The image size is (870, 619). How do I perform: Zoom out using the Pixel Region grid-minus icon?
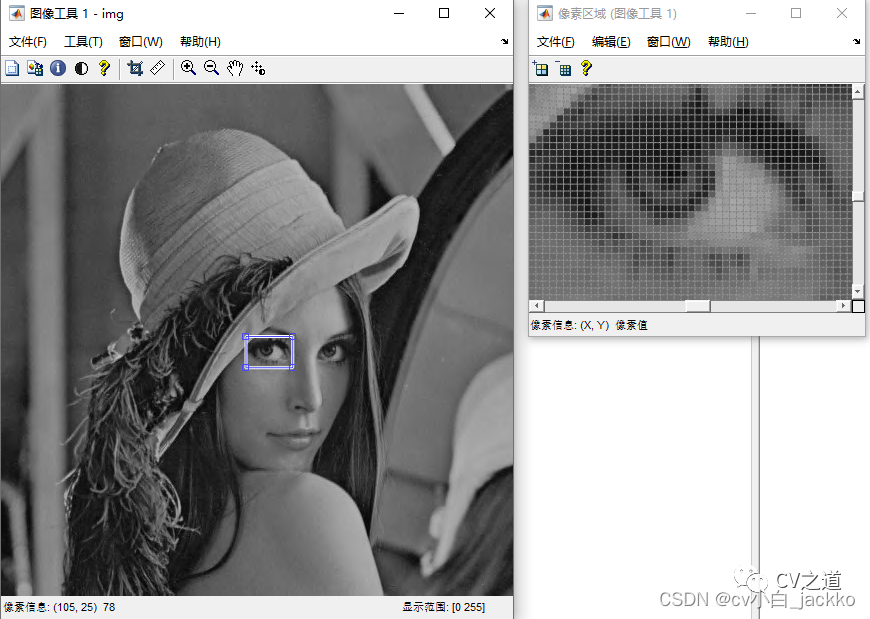pos(564,68)
